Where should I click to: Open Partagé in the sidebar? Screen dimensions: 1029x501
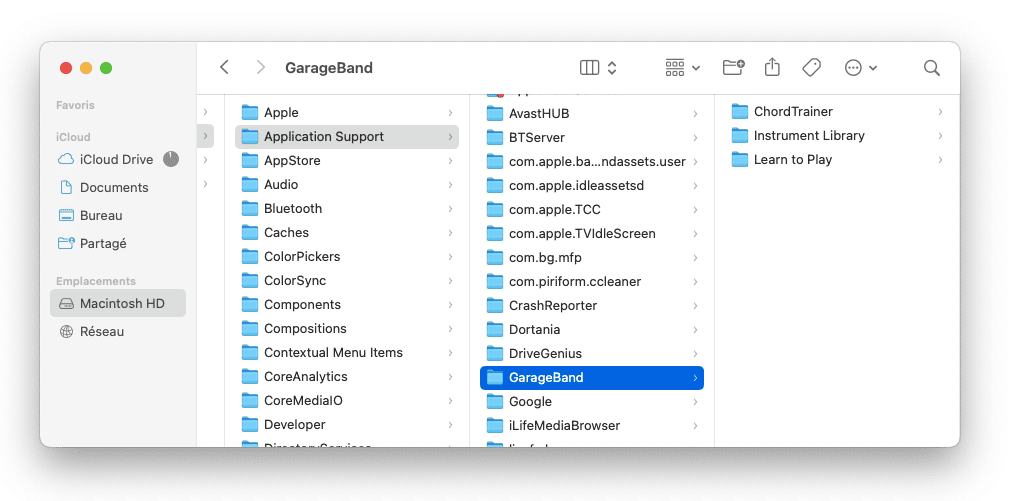pos(118,244)
